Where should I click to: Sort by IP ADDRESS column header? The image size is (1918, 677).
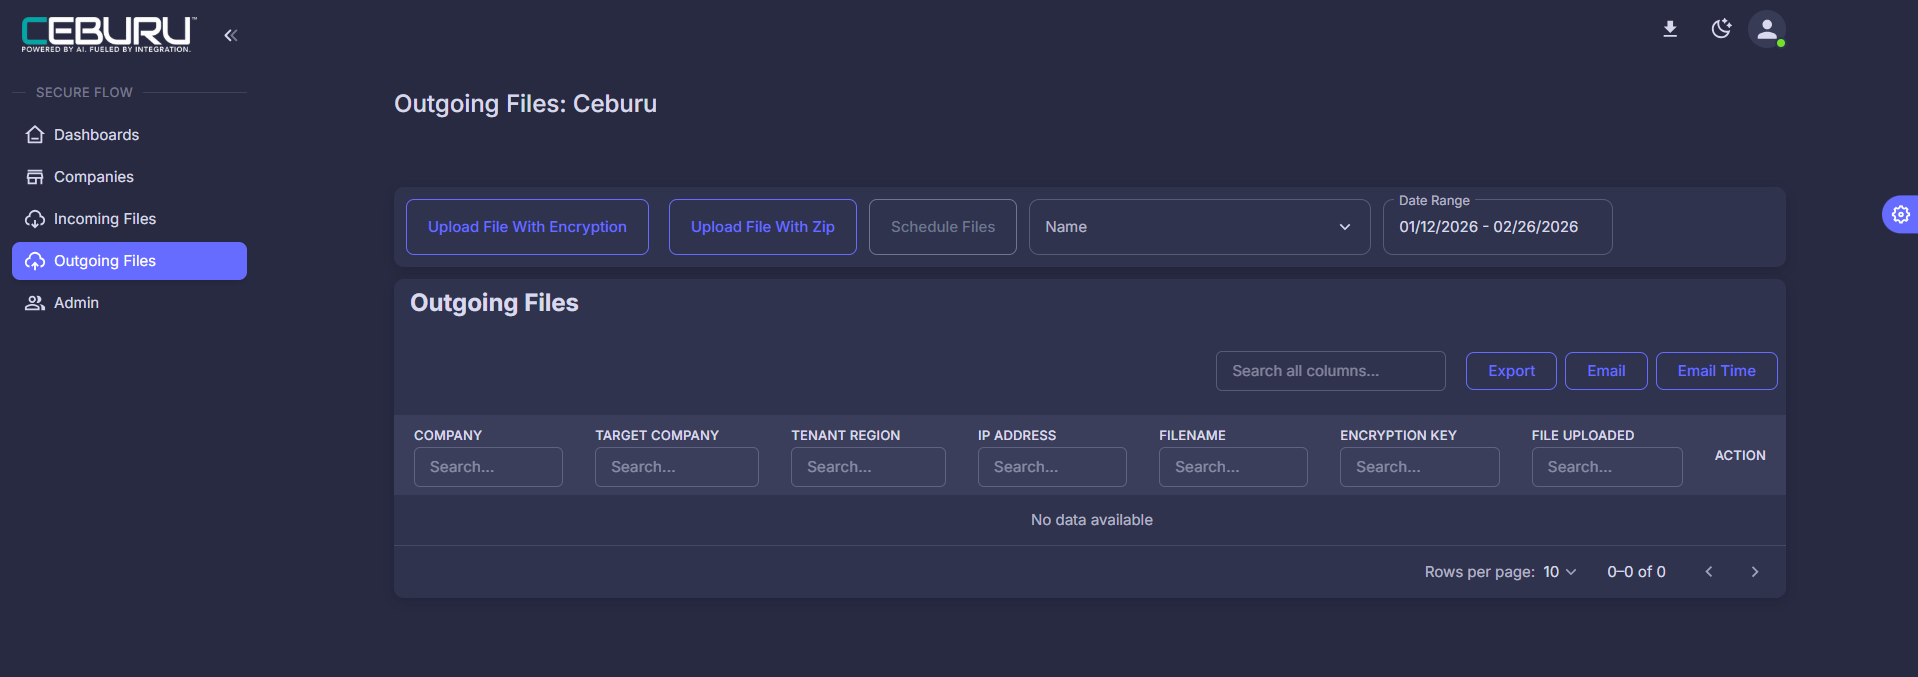pyautogui.click(x=1017, y=435)
